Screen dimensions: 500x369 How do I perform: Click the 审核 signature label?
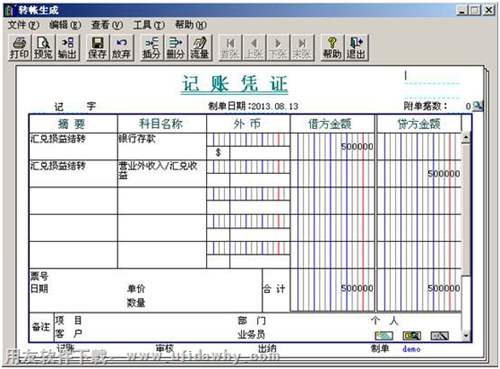(x=165, y=349)
